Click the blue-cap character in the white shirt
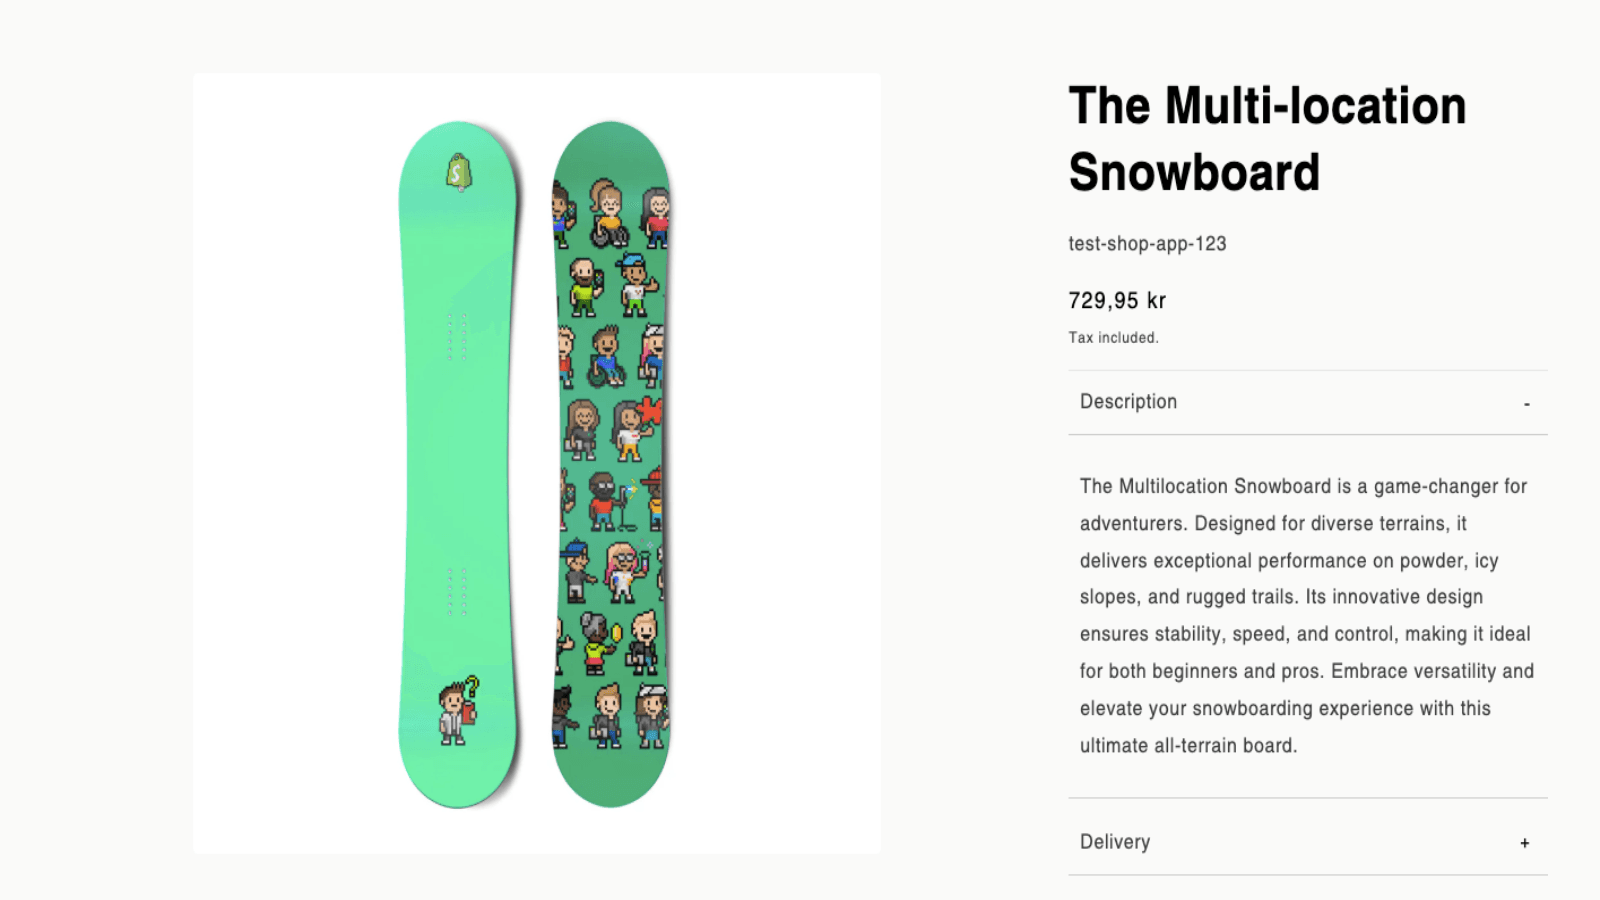 tap(635, 284)
